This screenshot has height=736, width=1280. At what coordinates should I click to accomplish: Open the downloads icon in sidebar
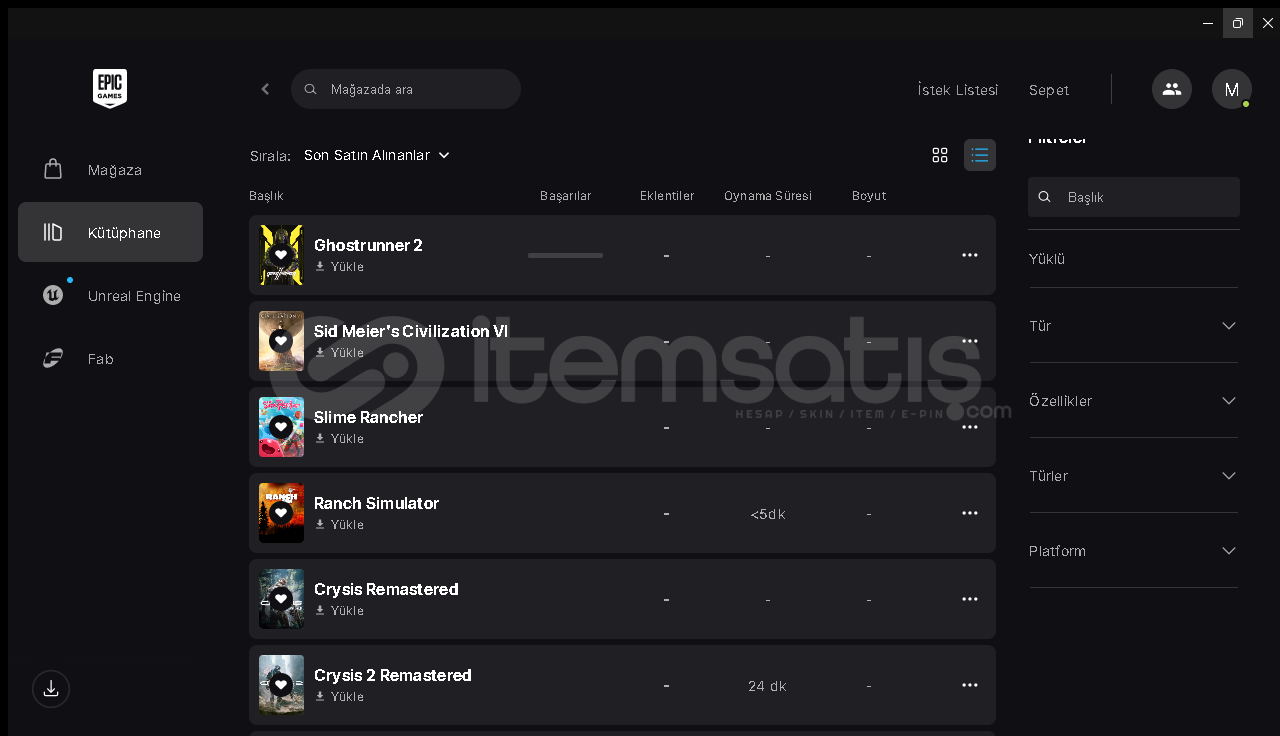[51, 689]
